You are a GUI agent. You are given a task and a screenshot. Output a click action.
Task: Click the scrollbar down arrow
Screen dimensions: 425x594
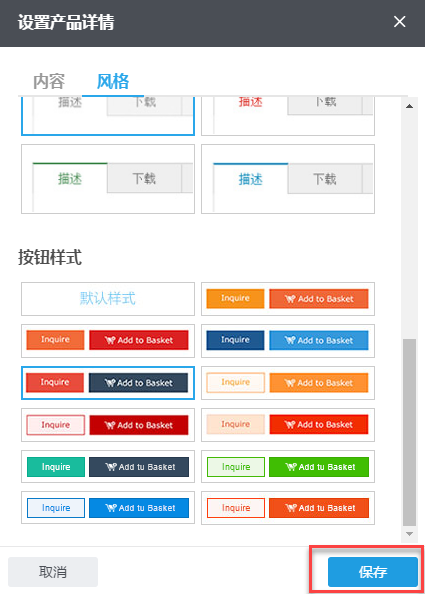409,534
